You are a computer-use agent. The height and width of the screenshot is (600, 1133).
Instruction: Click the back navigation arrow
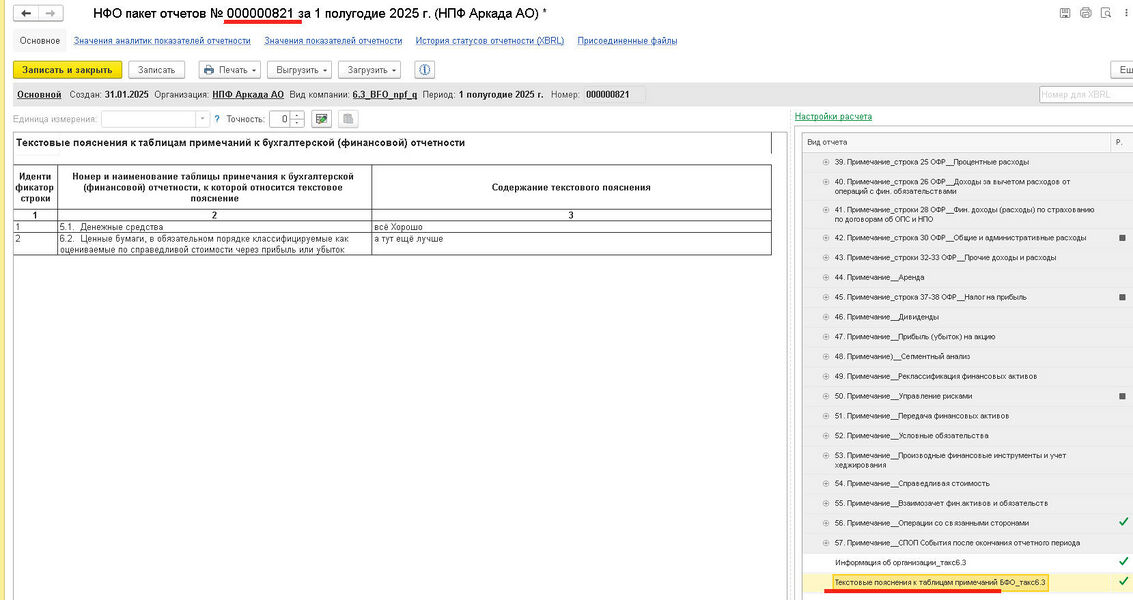pos(25,14)
